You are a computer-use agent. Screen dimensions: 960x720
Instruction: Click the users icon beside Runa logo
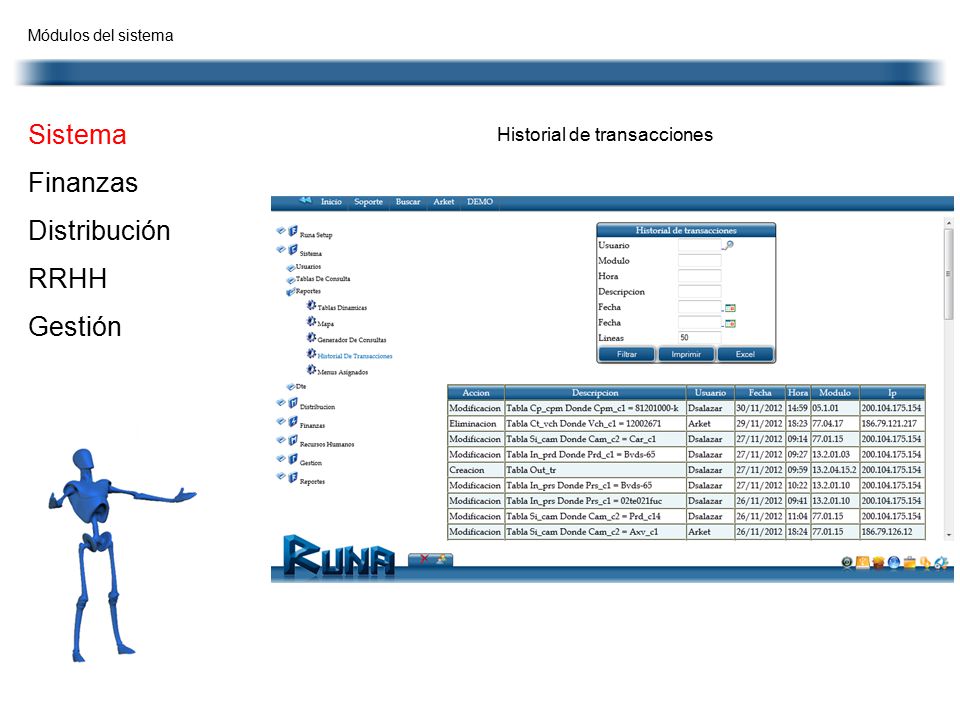click(441, 558)
